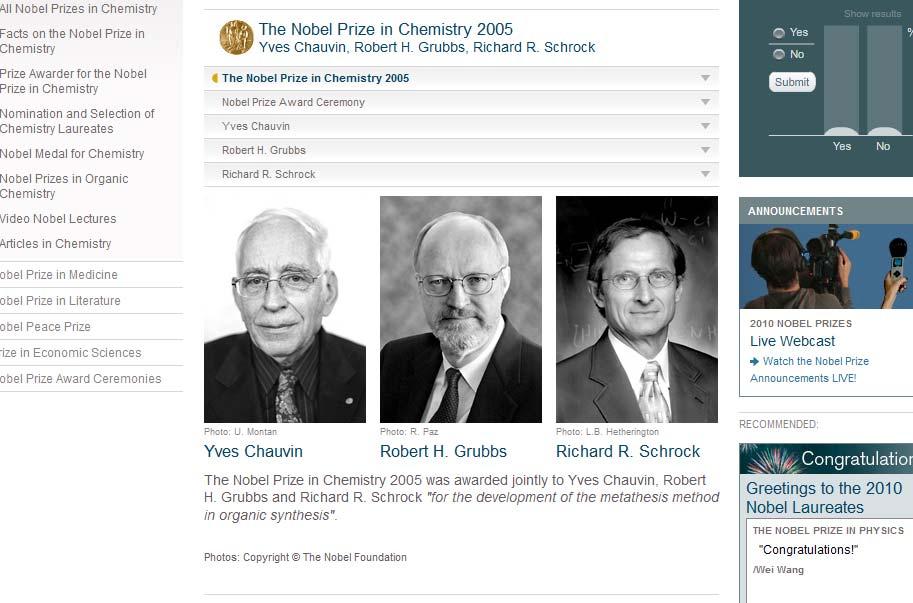Click the arrow icon beside Watch the Nobel Prize

[755, 361]
